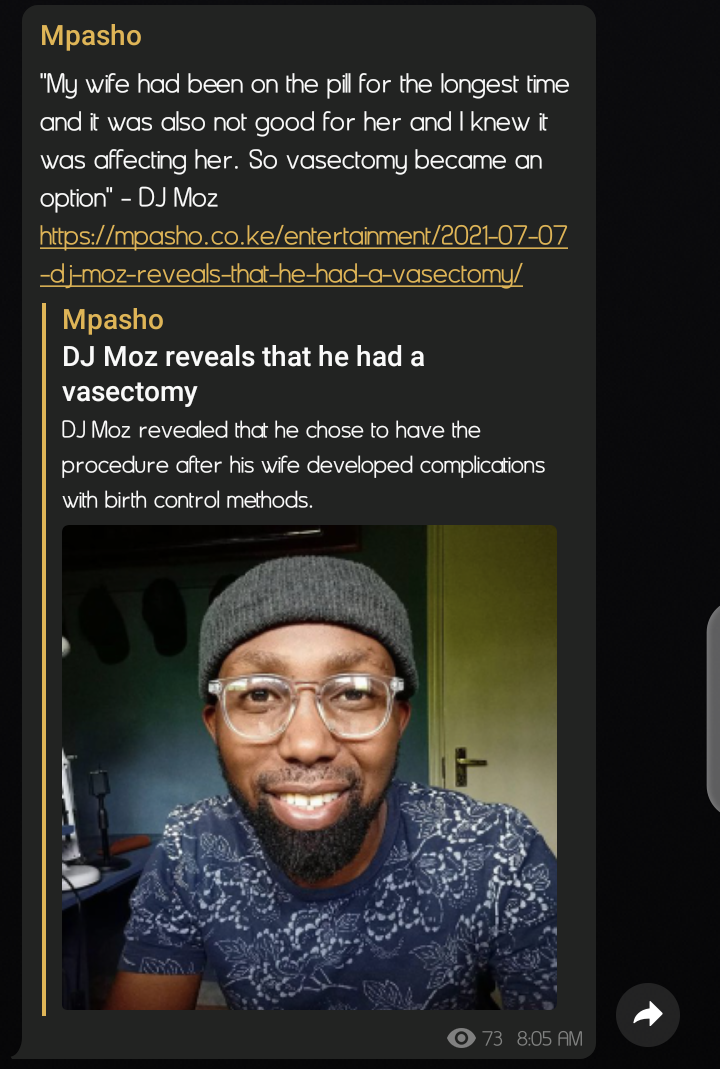Viewport: 720px width, 1069px height.
Task: Open the mpasho.co.ke/entertainment URL link
Action: pyautogui.click(x=303, y=236)
